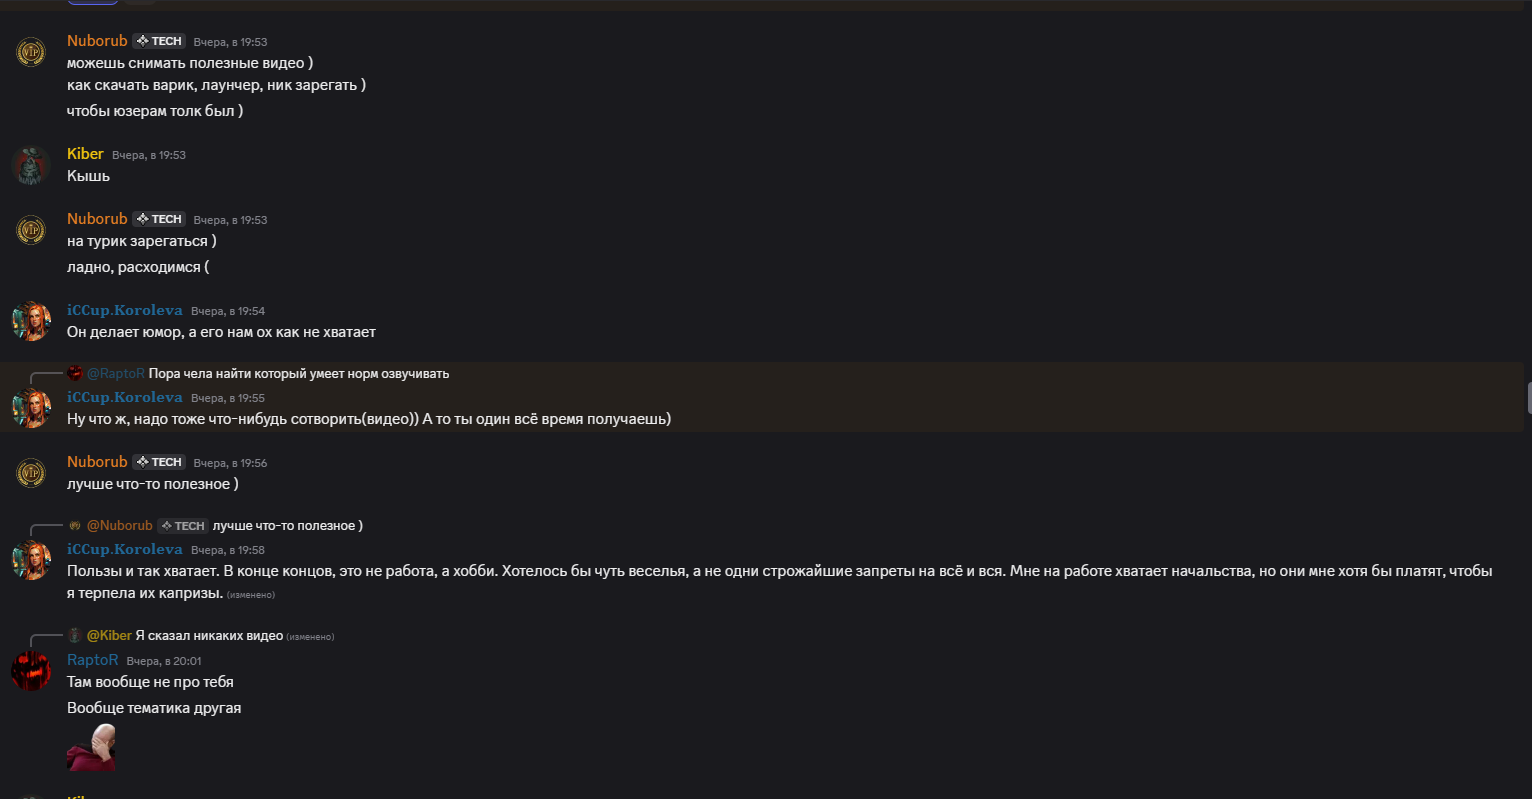Viewport: 1532px width, 799px height.
Task: Click the "Вчера, в 19:54" timestamp
Action: [x=228, y=311]
